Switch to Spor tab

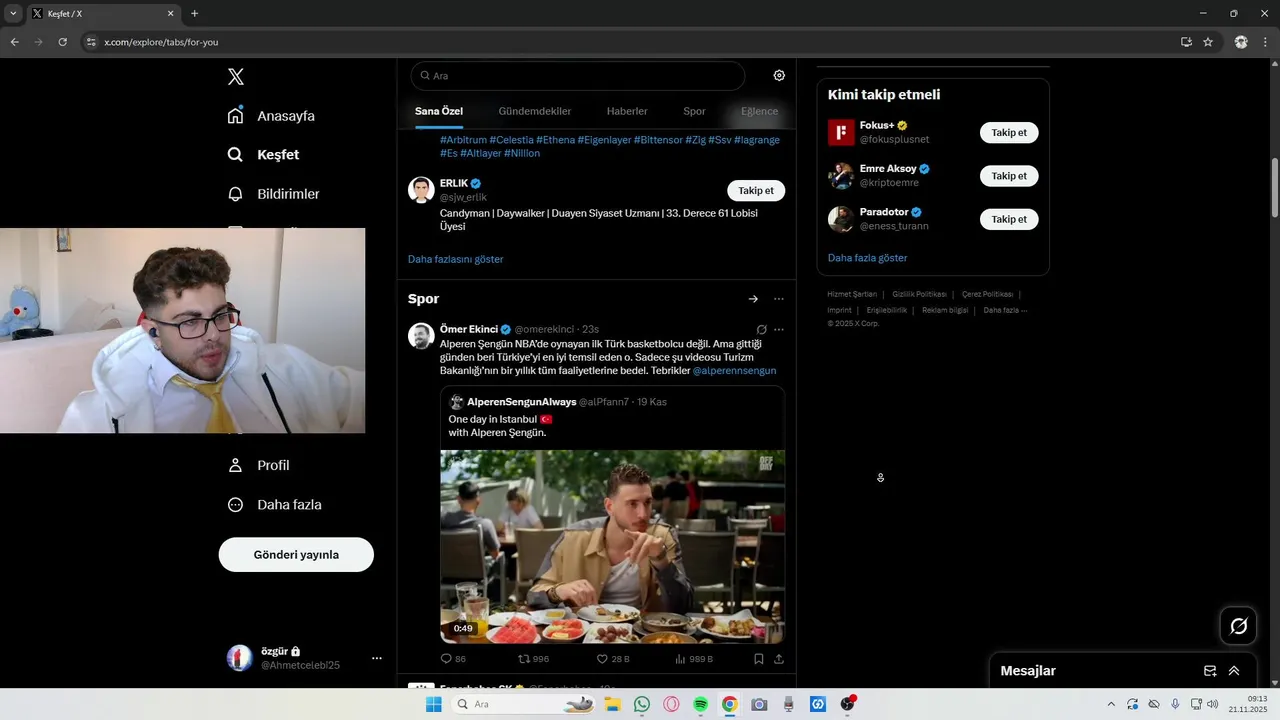pyautogui.click(x=694, y=111)
